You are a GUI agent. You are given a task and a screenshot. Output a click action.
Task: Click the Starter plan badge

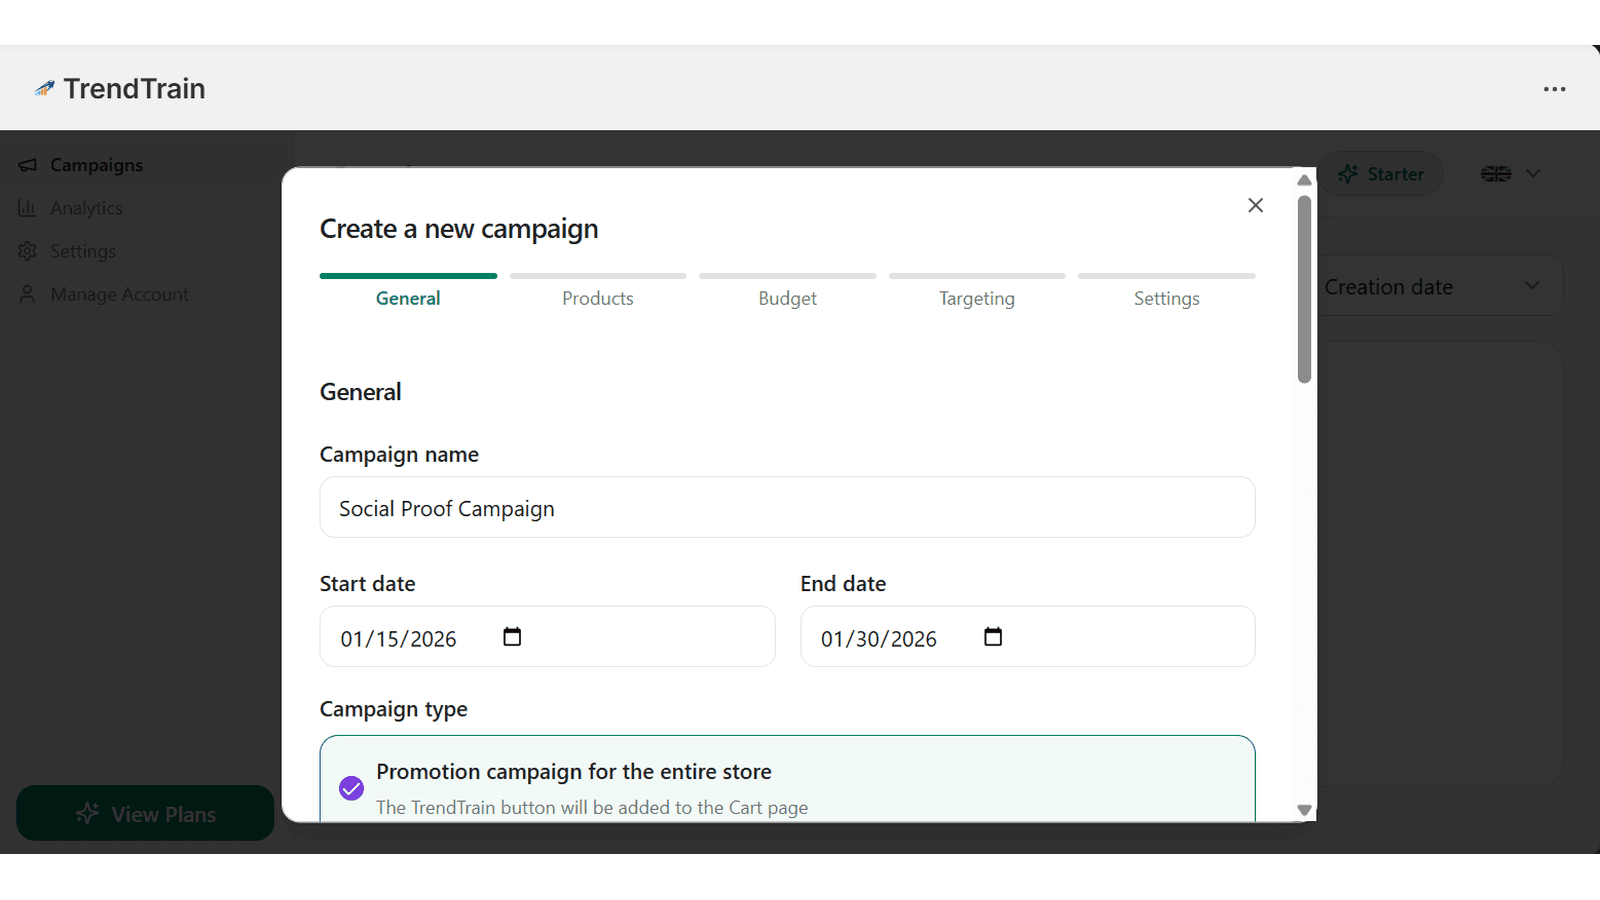pos(1381,173)
